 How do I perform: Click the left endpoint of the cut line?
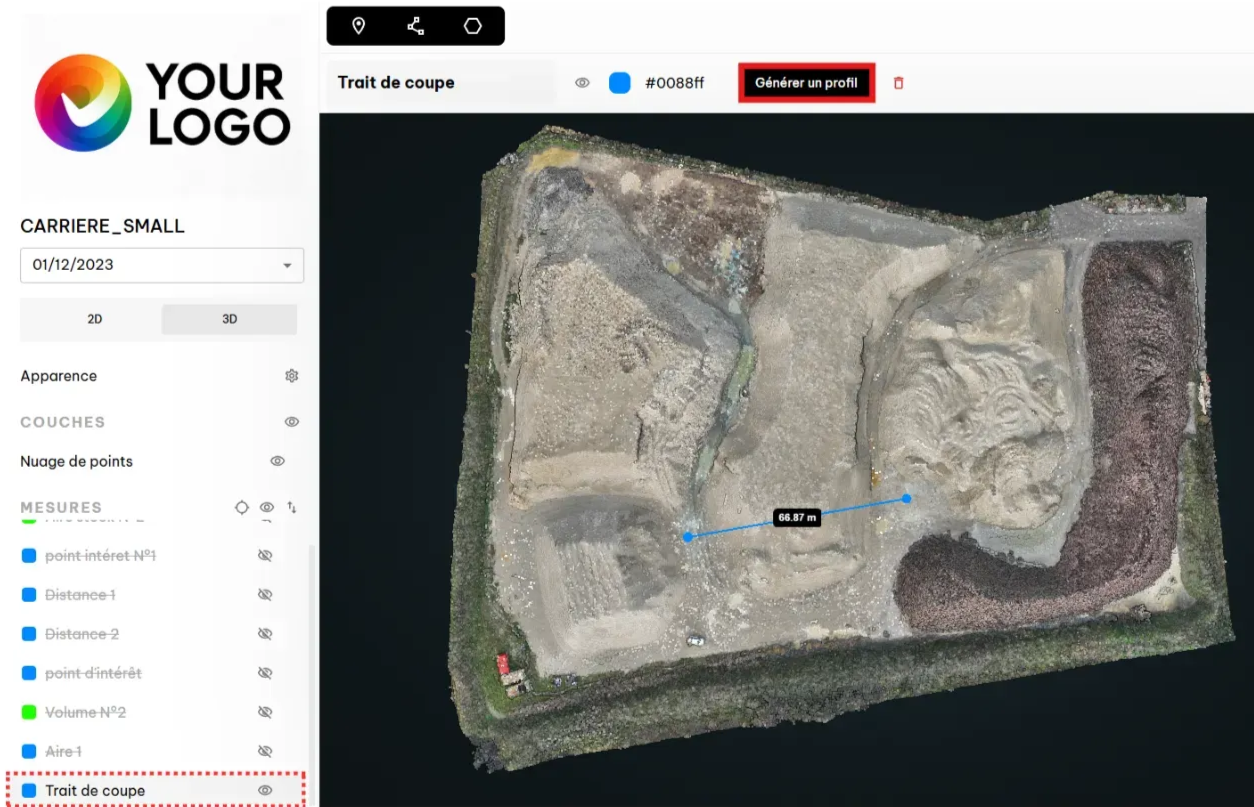point(688,537)
